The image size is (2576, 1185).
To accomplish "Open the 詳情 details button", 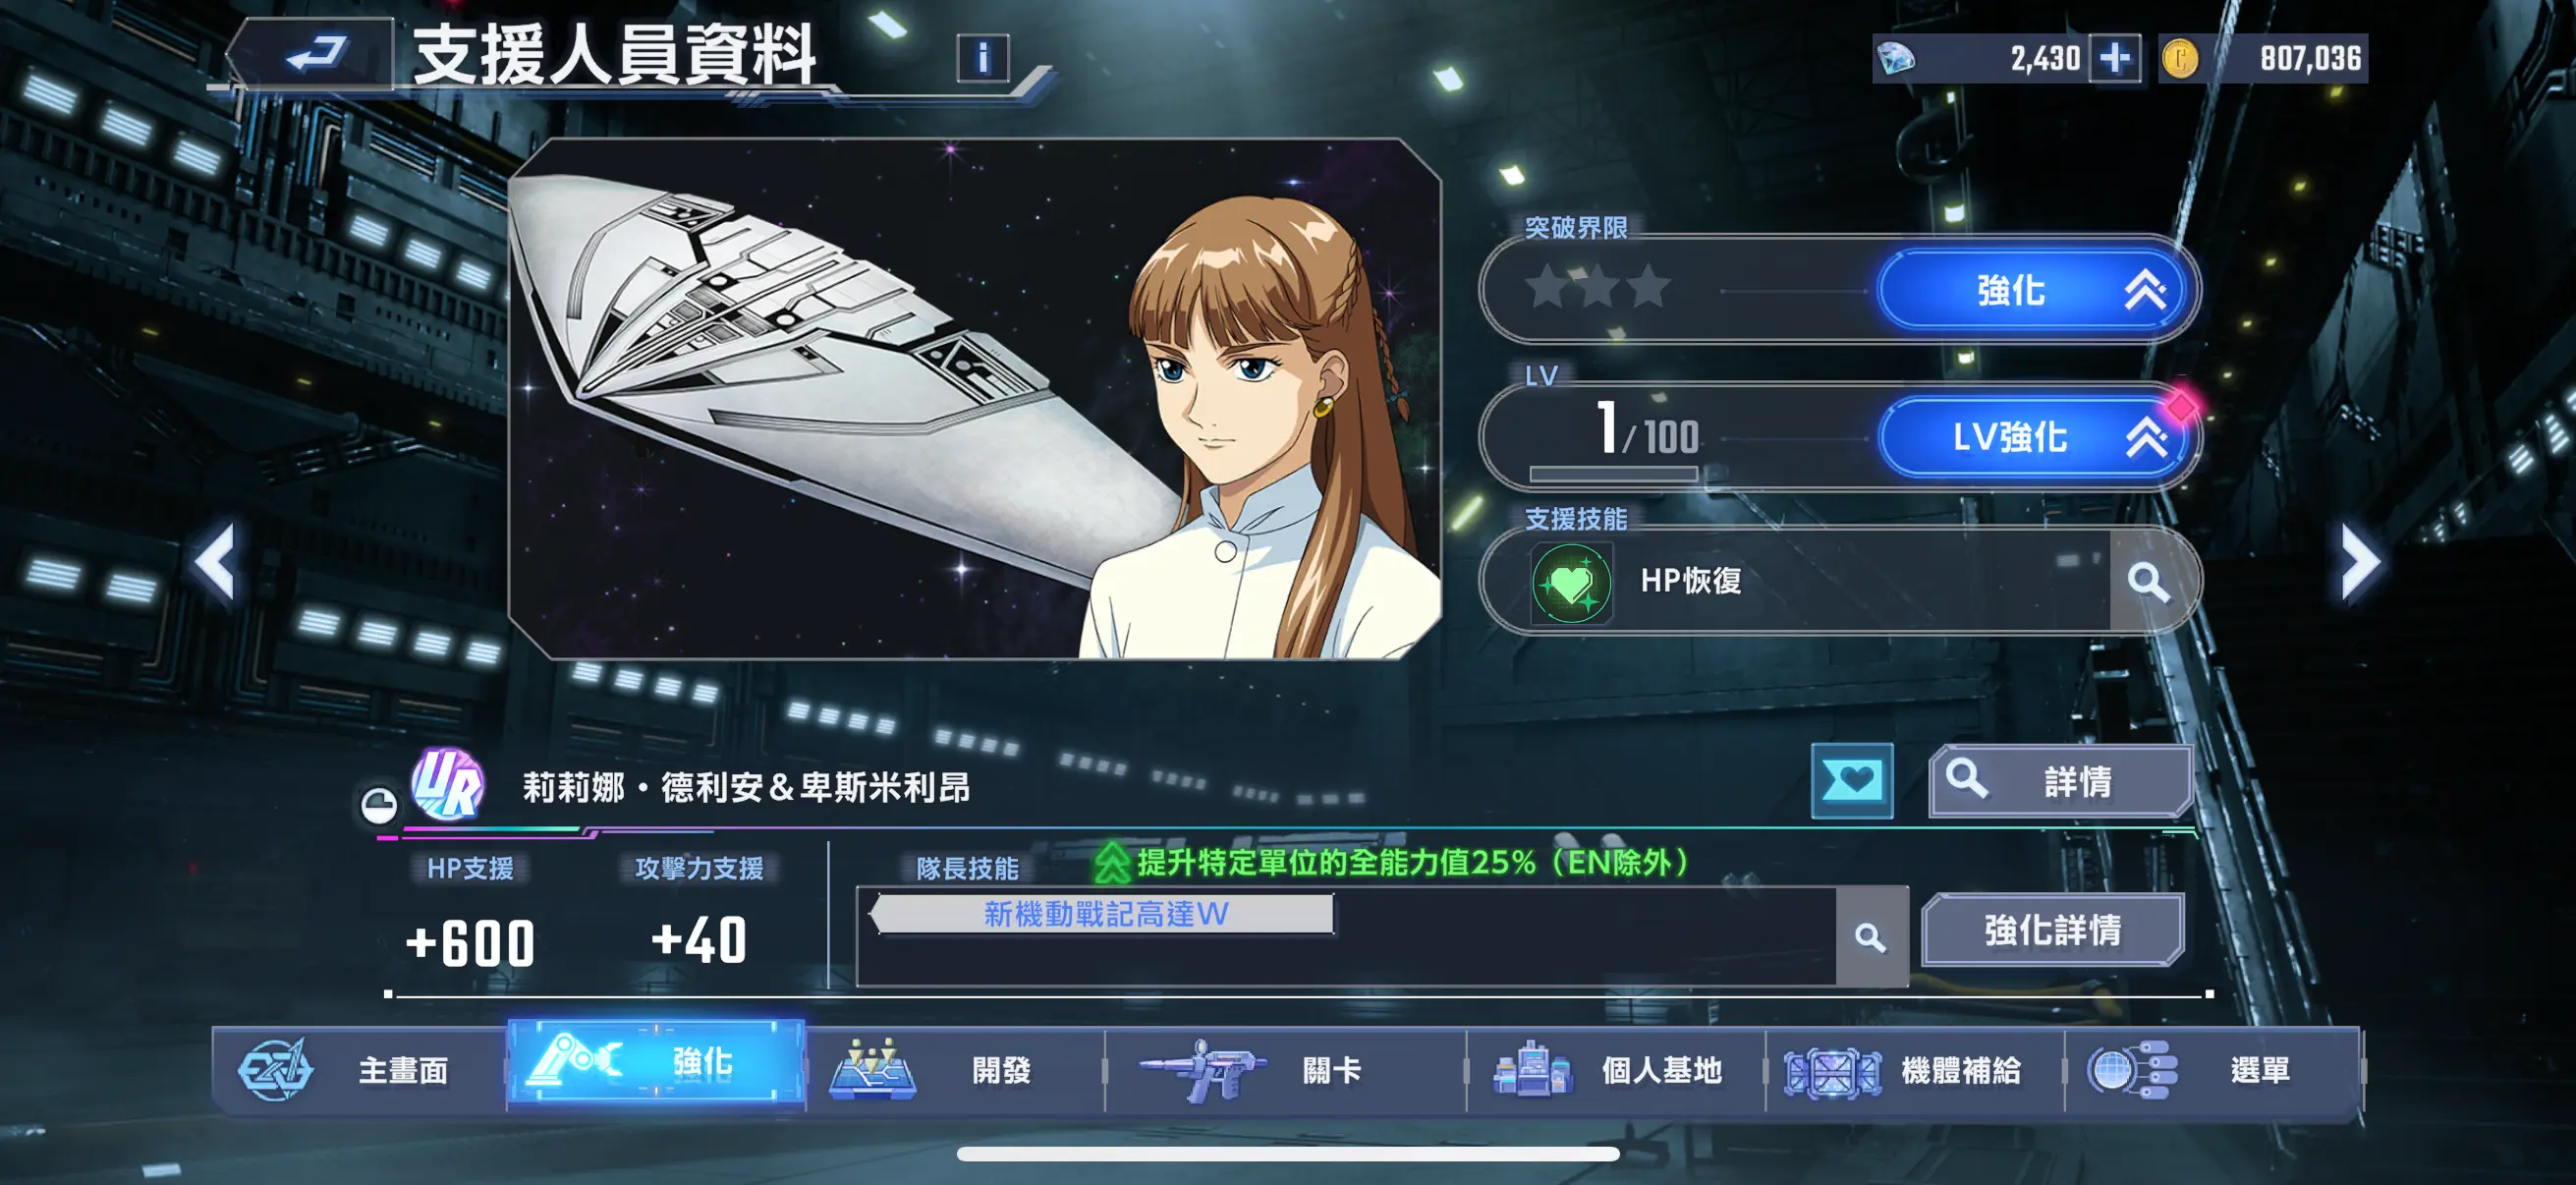I will 2061,781.
